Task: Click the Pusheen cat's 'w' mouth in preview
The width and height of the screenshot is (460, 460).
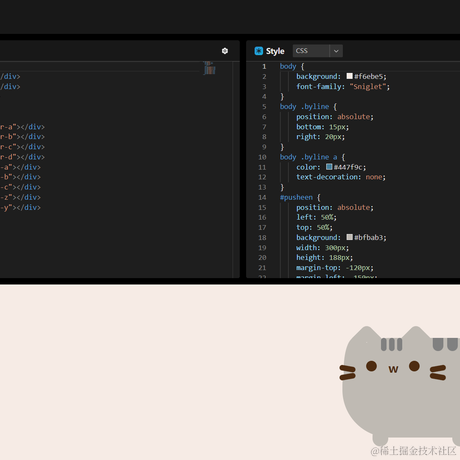Action: tap(393, 369)
